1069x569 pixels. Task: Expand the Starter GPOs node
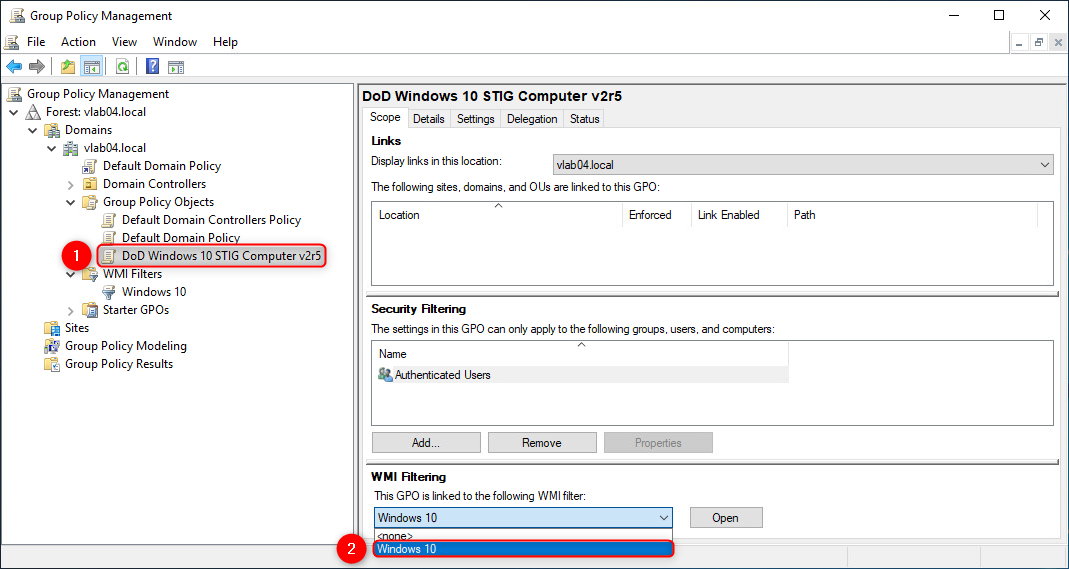coord(71,310)
